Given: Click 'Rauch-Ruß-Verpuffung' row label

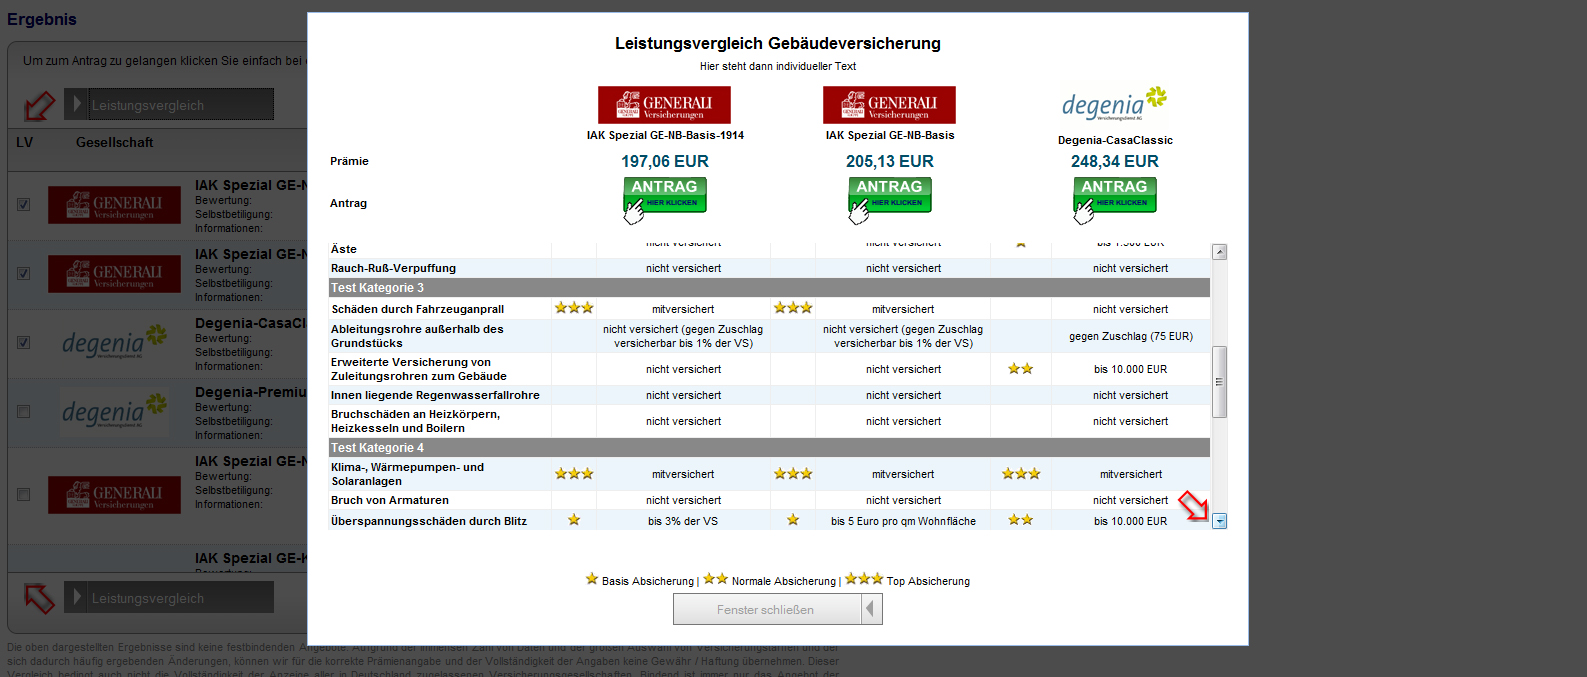Looking at the screenshot, I should click(x=393, y=268).
